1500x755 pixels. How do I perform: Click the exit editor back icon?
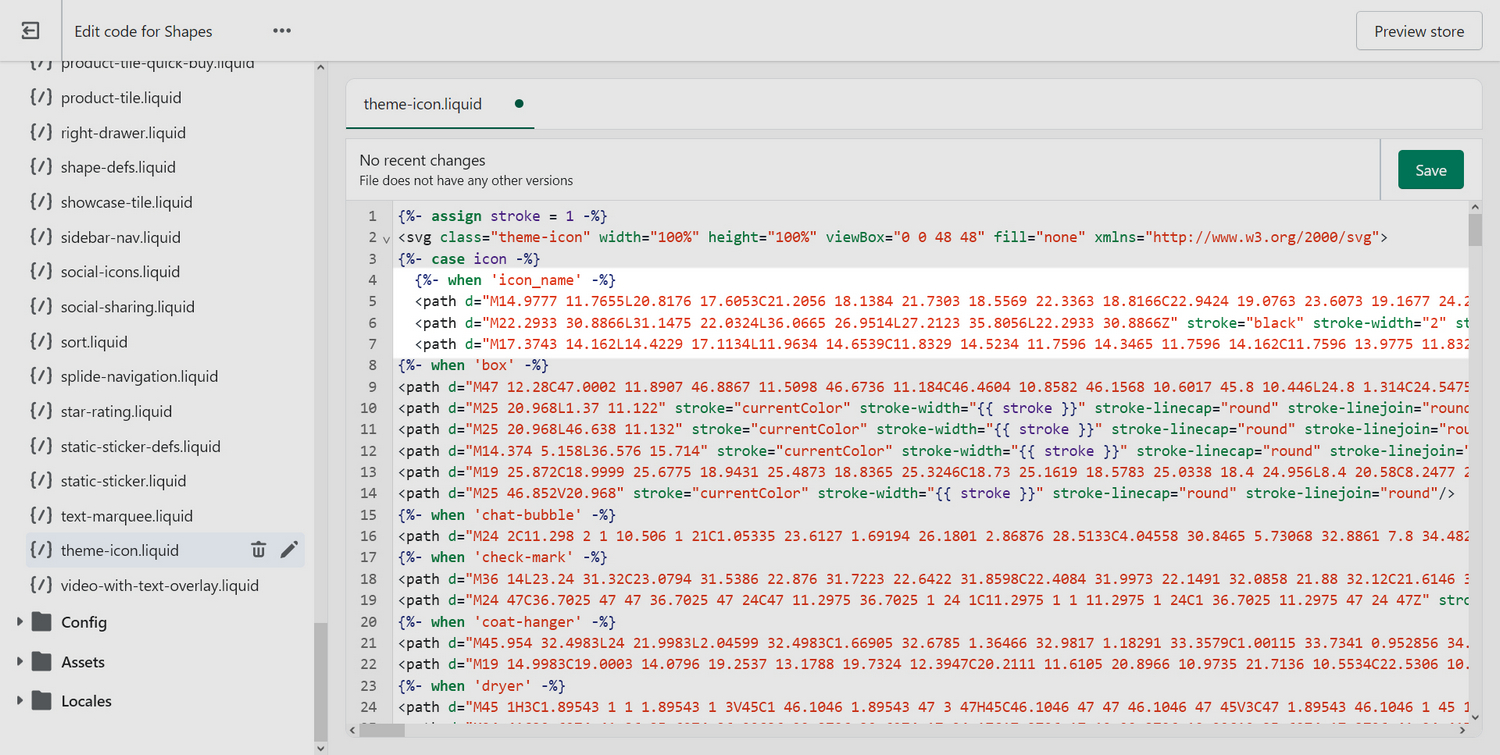(x=30, y=31)
